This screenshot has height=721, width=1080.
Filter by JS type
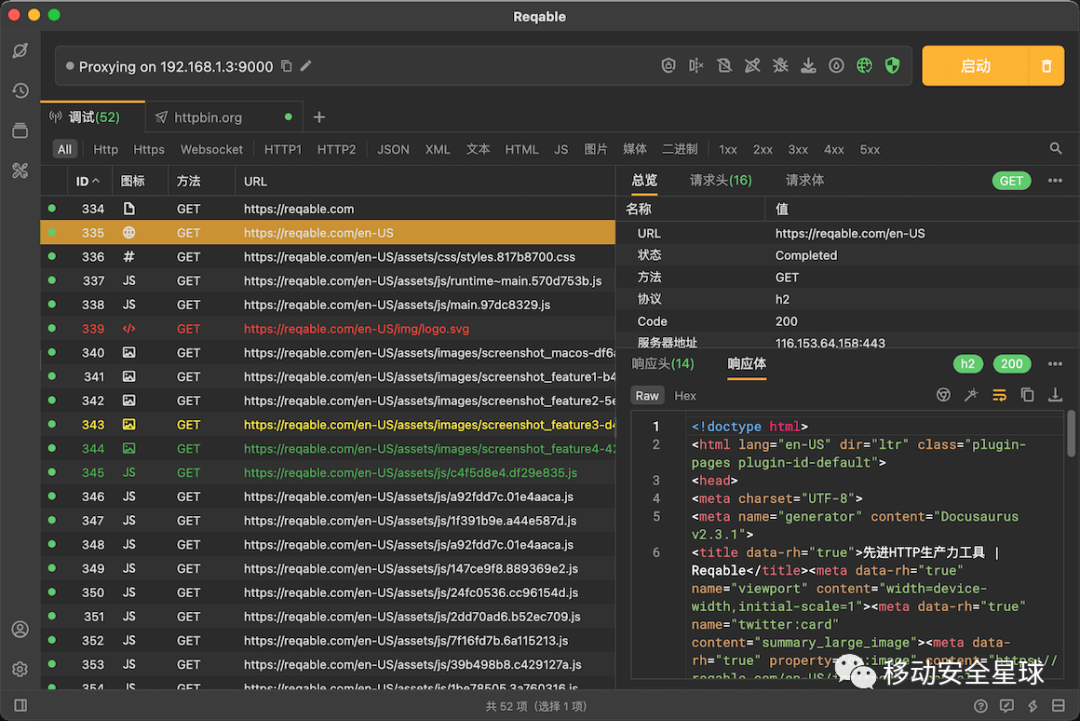561,149
